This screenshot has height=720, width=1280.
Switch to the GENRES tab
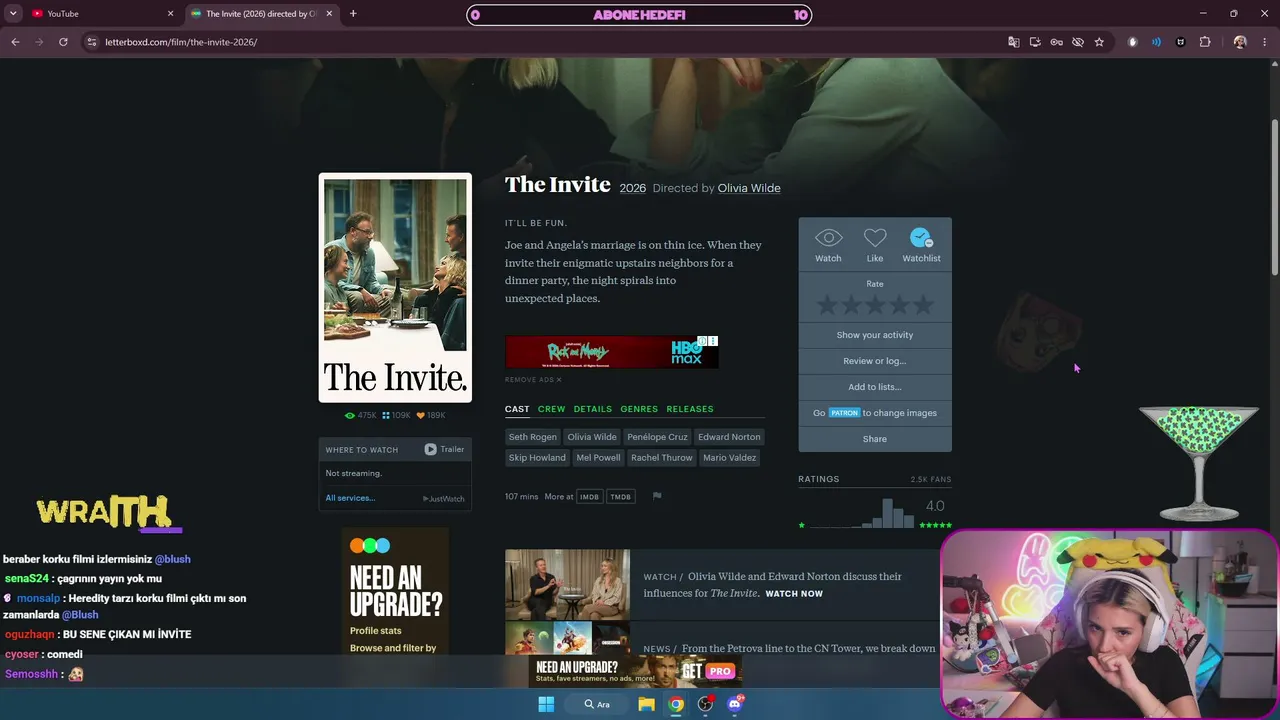coord(639,409)
